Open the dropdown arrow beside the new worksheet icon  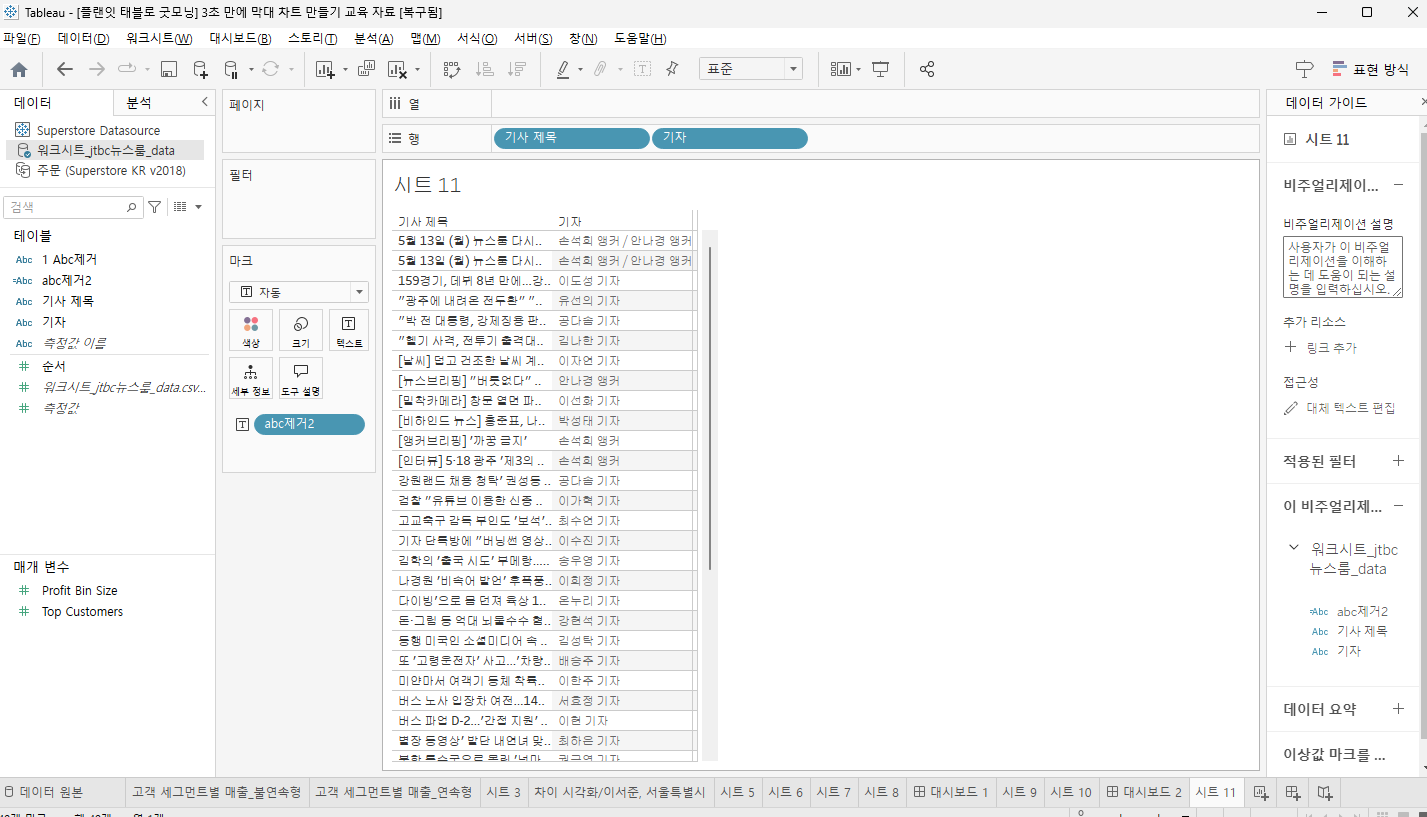coord(345,70)
